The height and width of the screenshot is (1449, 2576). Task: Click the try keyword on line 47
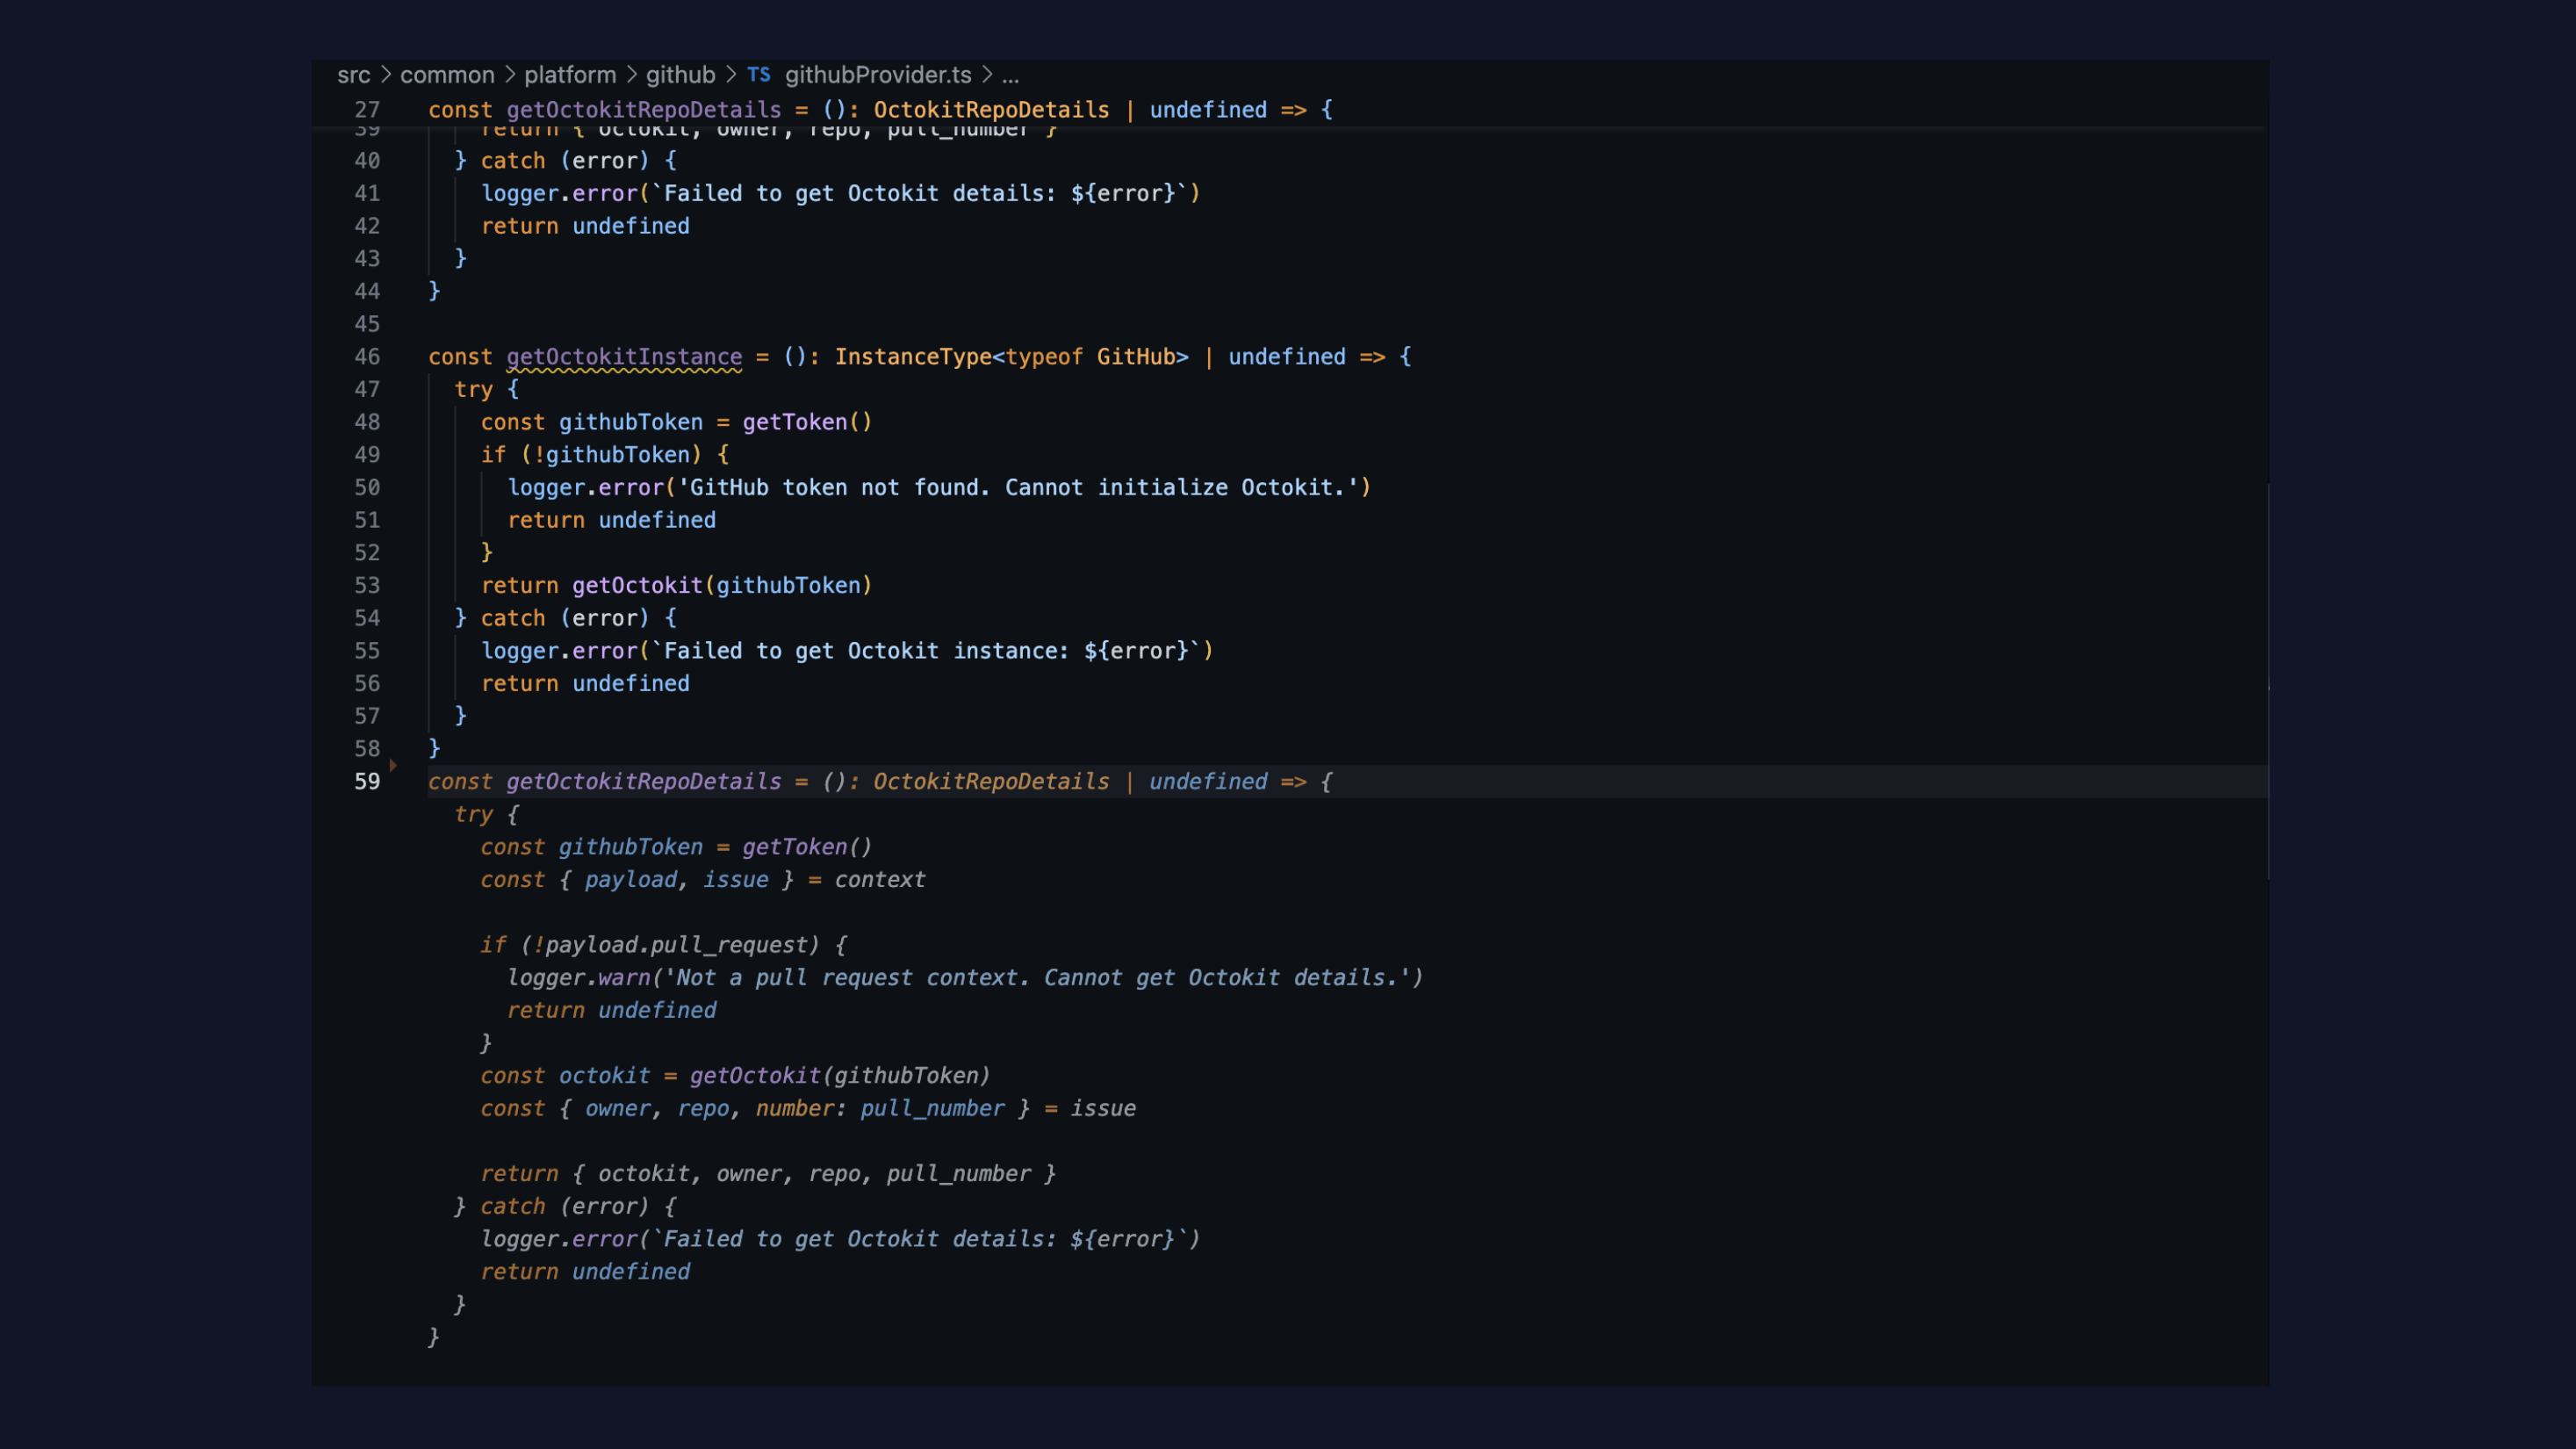[473, 389]
